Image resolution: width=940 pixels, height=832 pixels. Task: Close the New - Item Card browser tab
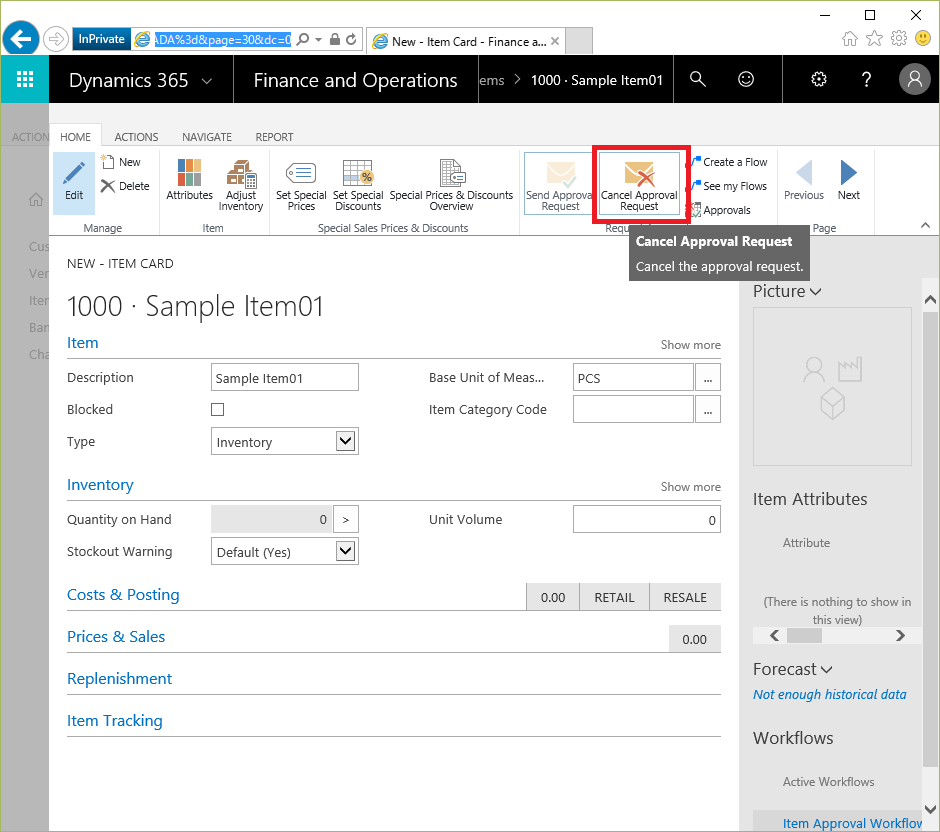(555, 41)
